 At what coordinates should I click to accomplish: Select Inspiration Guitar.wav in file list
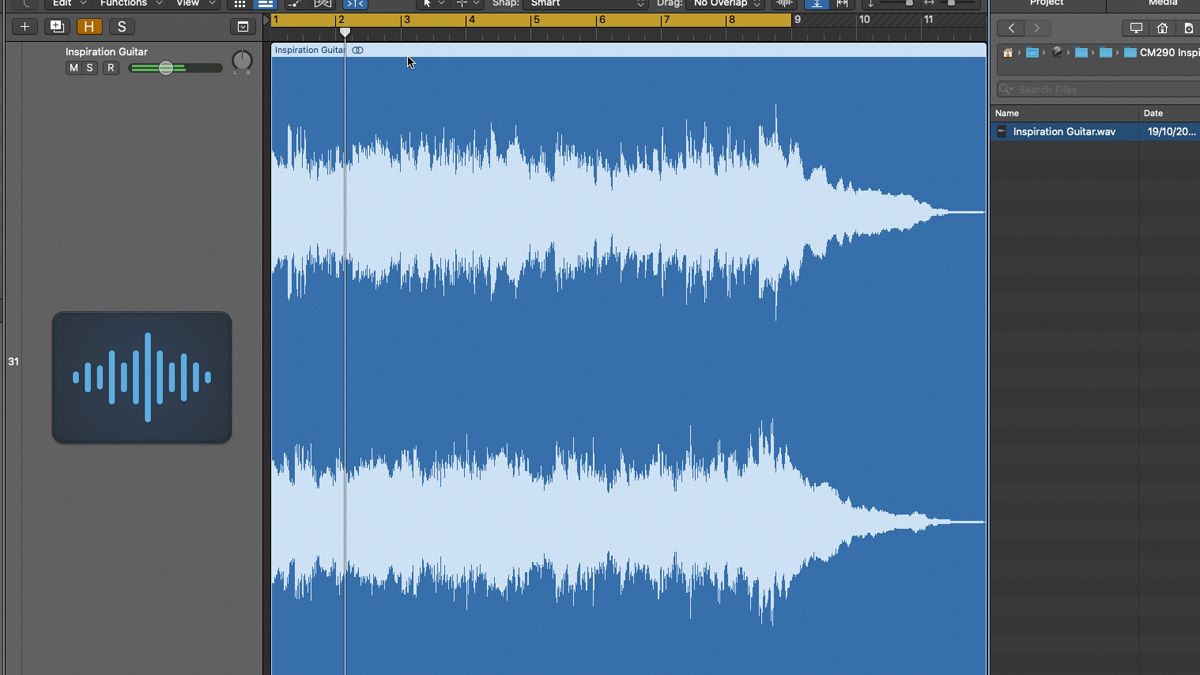(1065, 131)
